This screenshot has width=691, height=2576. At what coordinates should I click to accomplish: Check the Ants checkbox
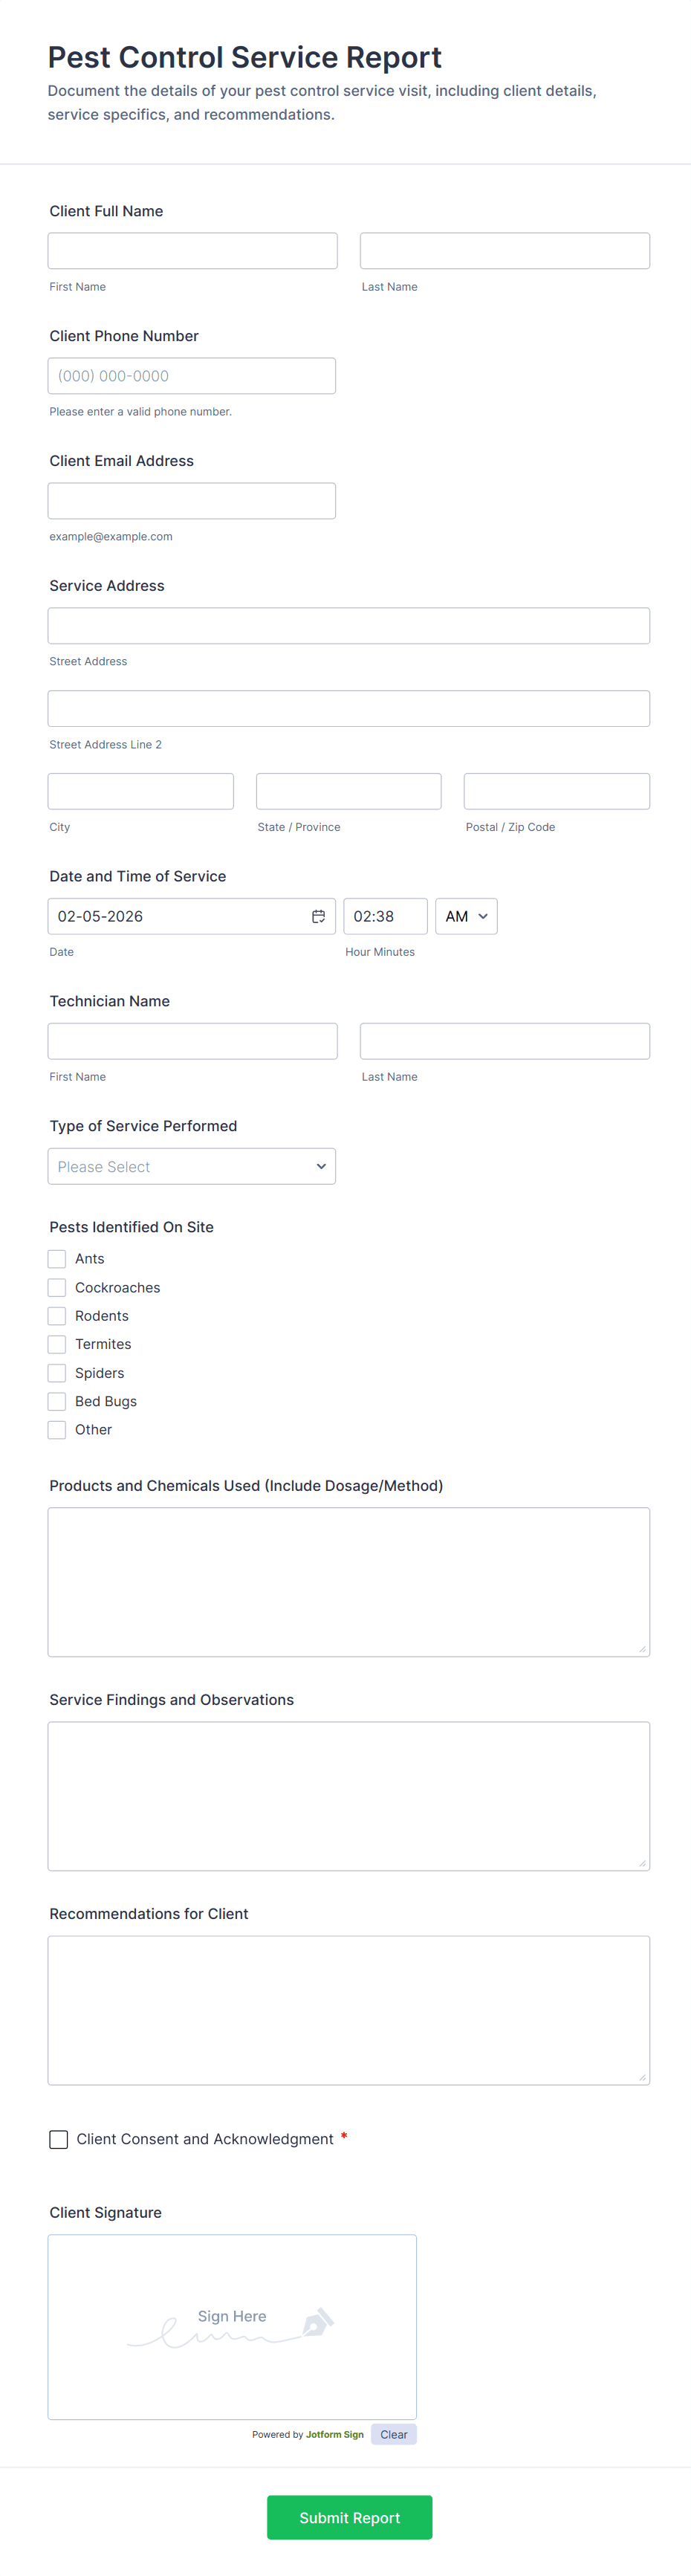(x=57, y=1259)
